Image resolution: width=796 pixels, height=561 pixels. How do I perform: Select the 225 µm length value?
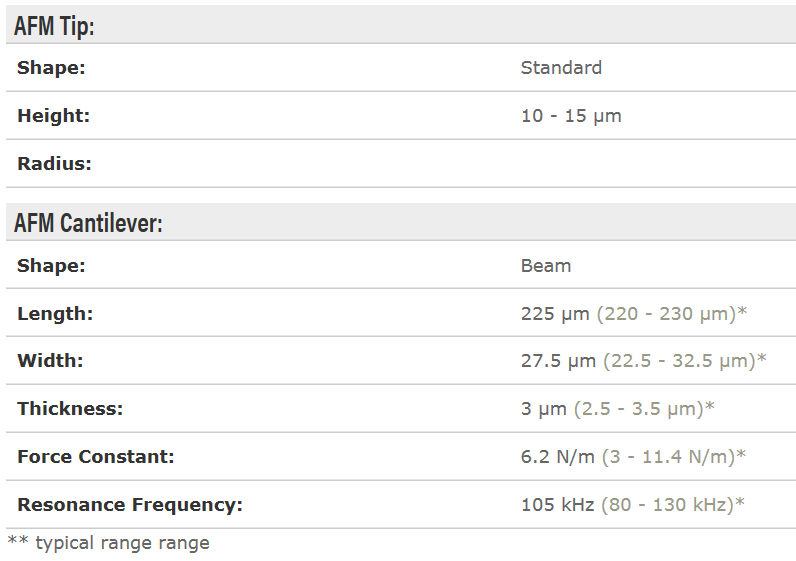[x=556, y=314]
